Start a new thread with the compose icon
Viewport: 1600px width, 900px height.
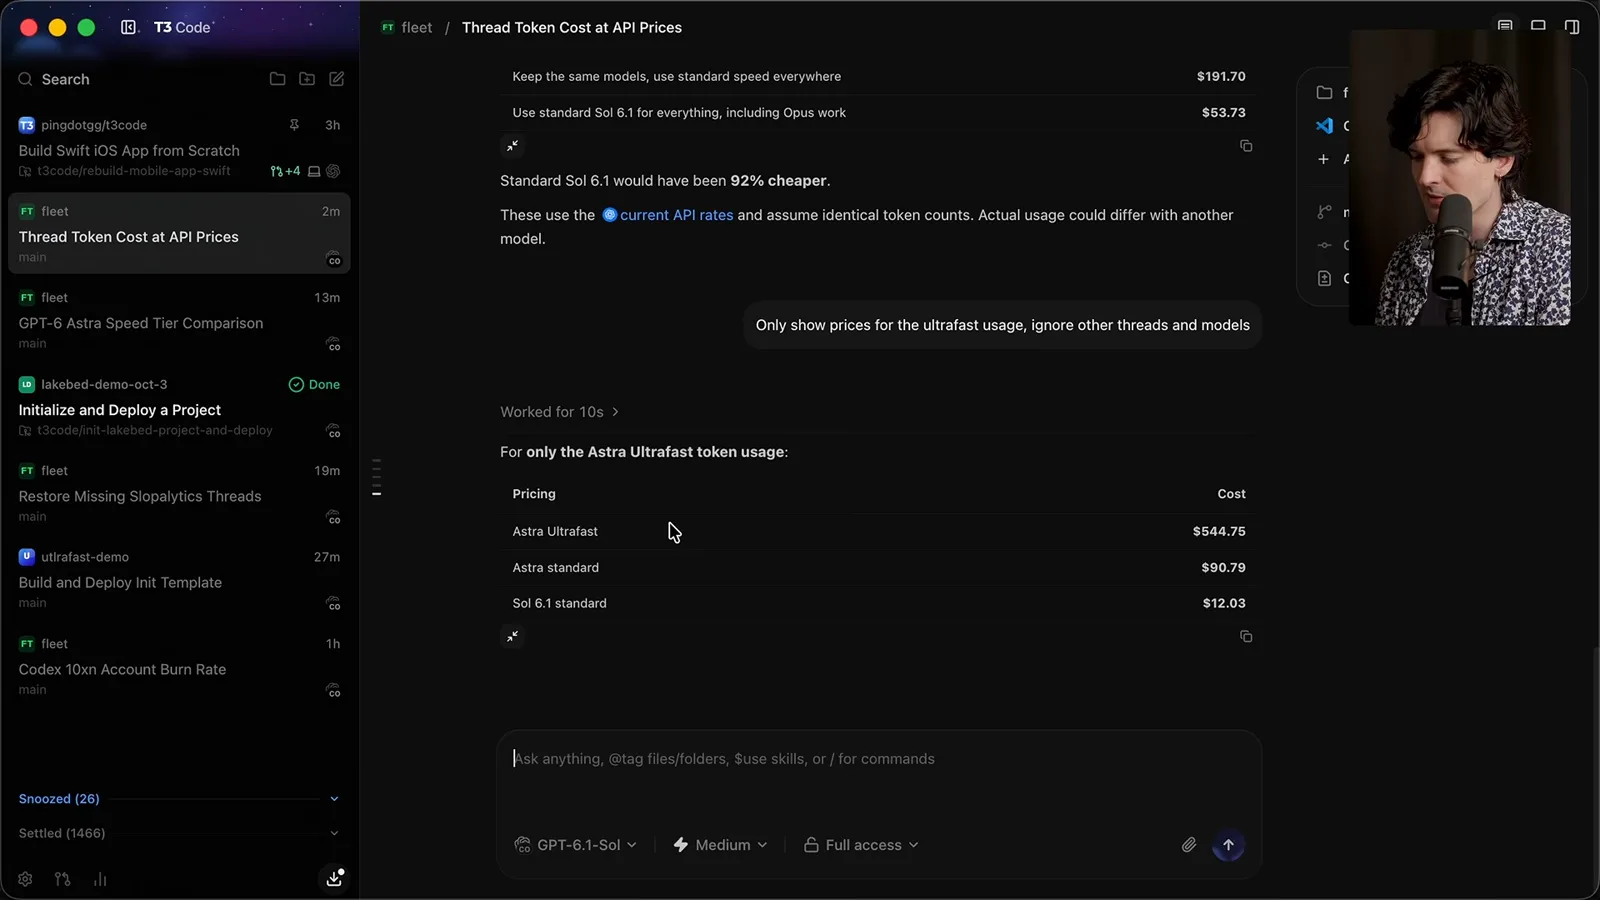click(x=337, y=79)
